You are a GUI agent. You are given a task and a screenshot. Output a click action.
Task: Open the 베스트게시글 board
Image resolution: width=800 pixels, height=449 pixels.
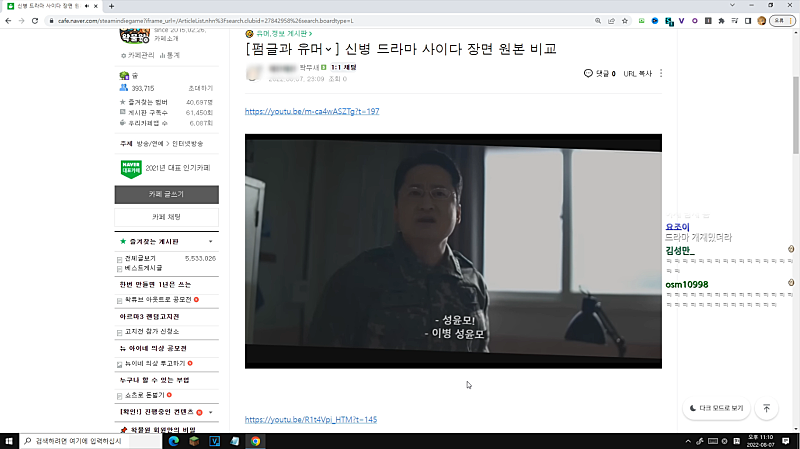coord(143,268)
